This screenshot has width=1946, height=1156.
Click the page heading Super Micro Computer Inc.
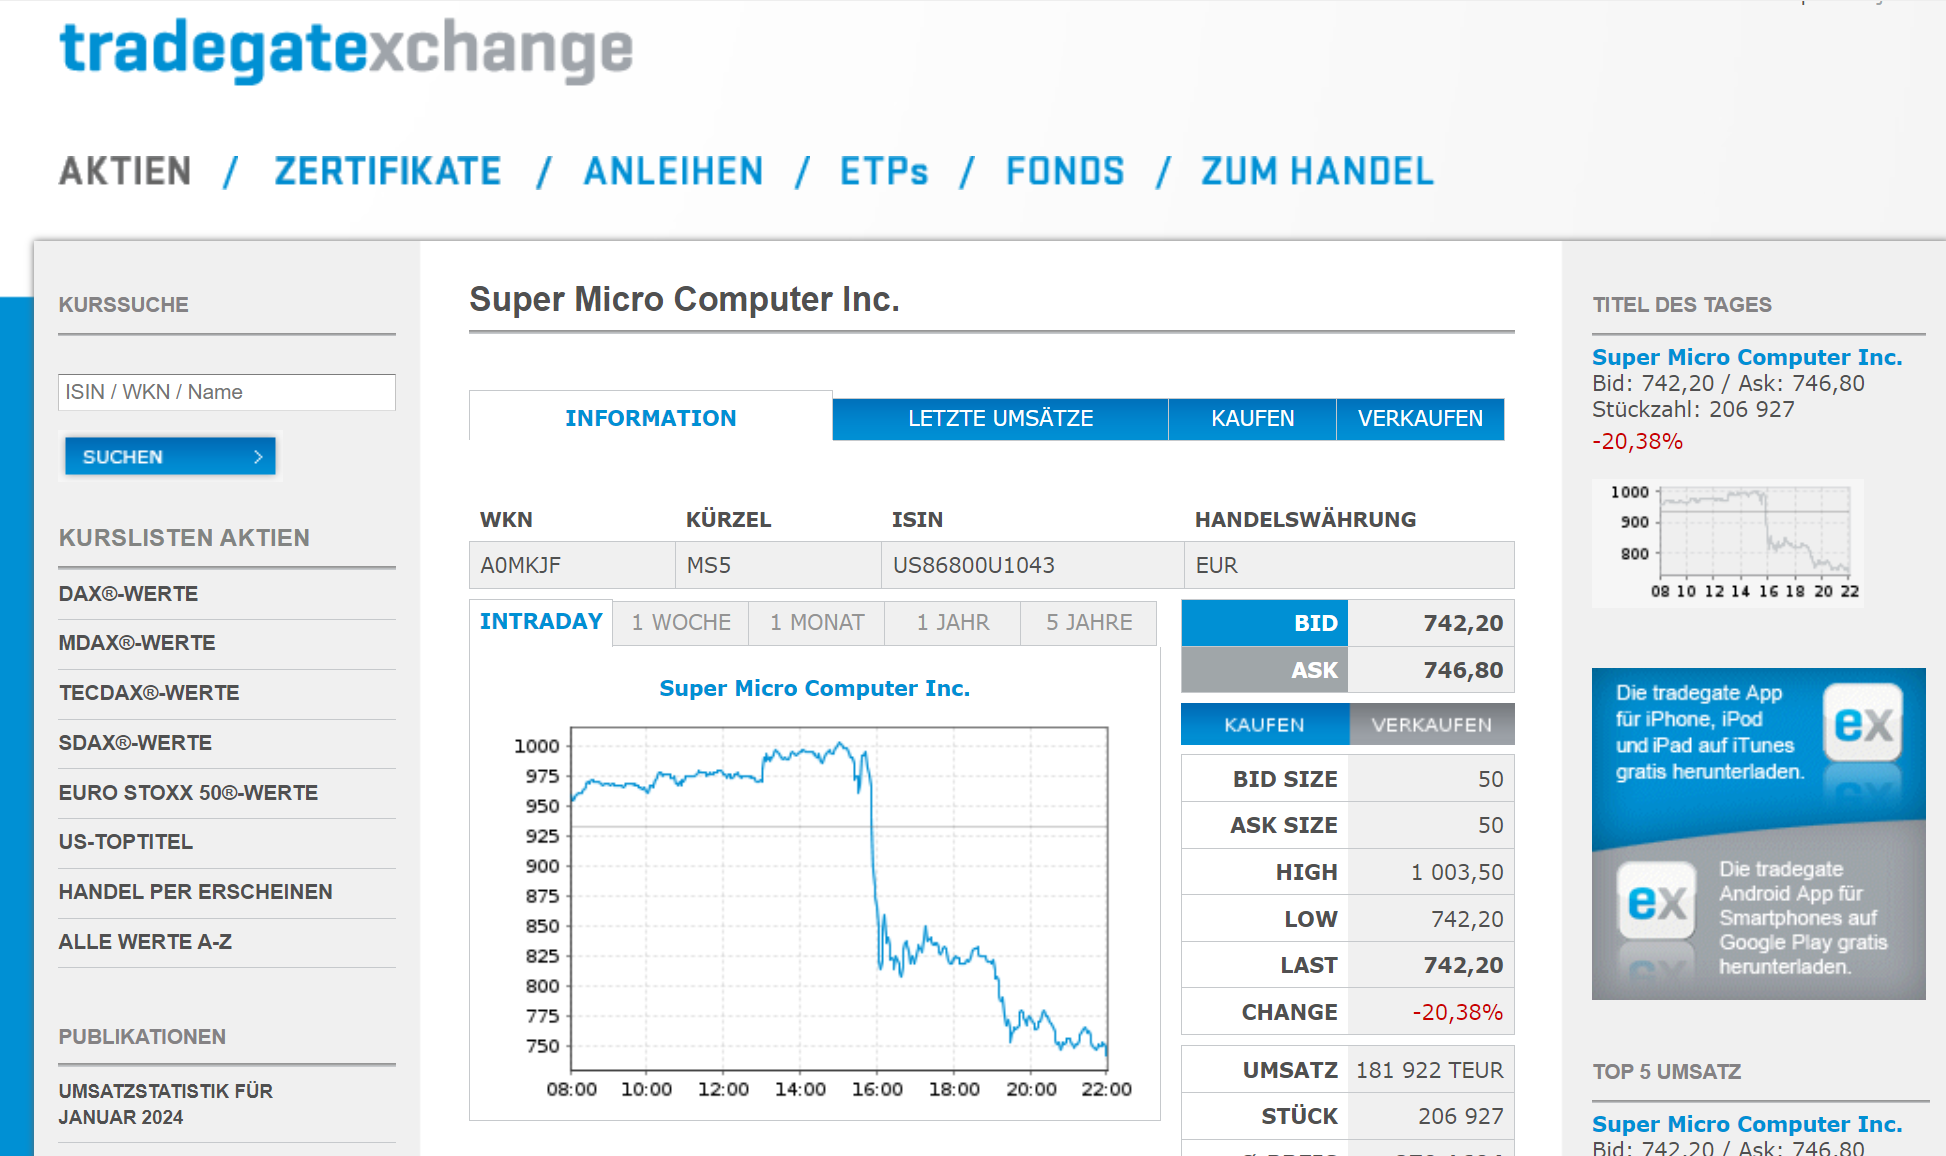coord(685,299)
